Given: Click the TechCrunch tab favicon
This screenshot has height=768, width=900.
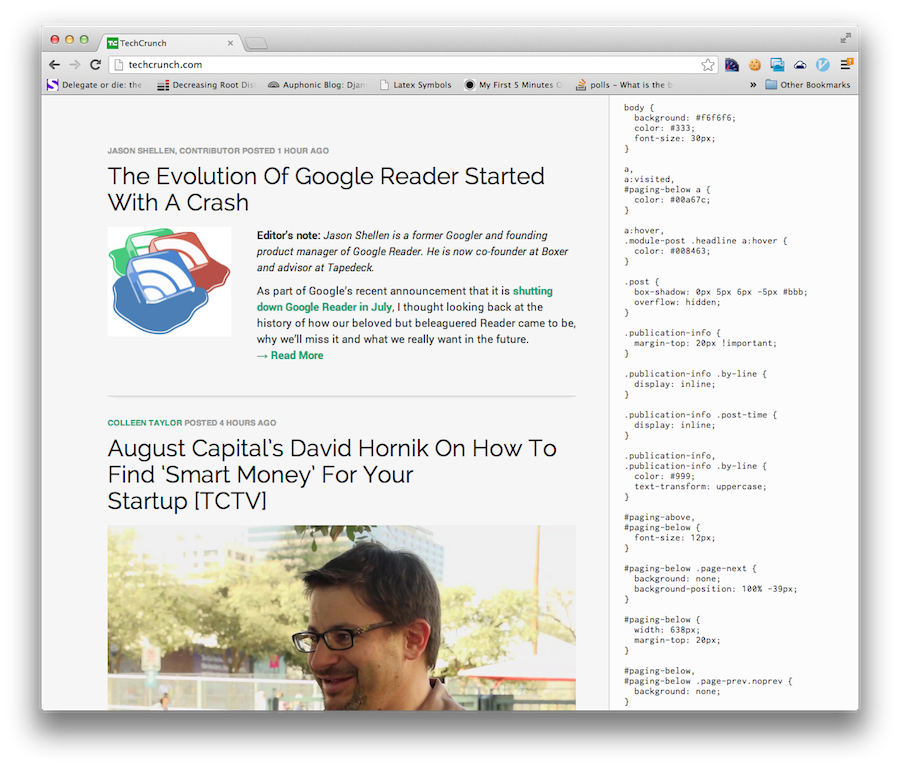Looking at the screenshot, I should 112,43.
